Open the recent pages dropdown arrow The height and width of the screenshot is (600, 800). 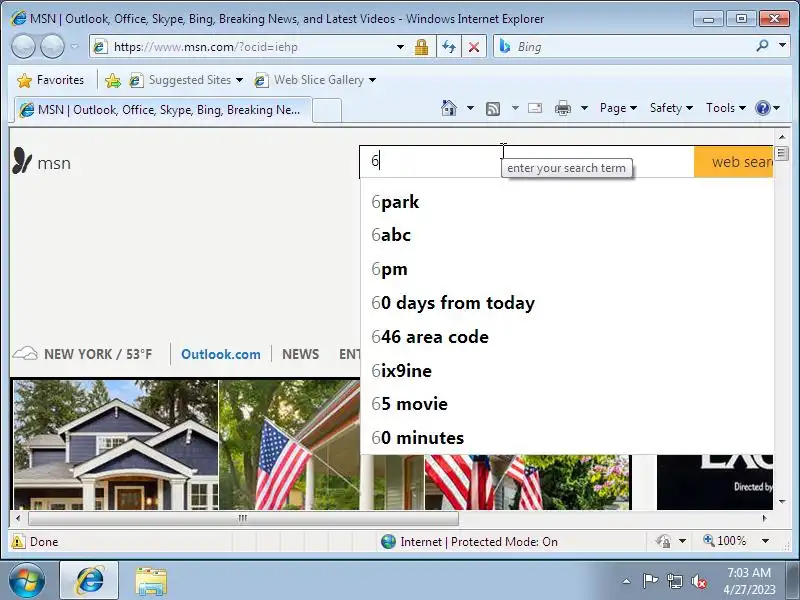tap(74, 46)
